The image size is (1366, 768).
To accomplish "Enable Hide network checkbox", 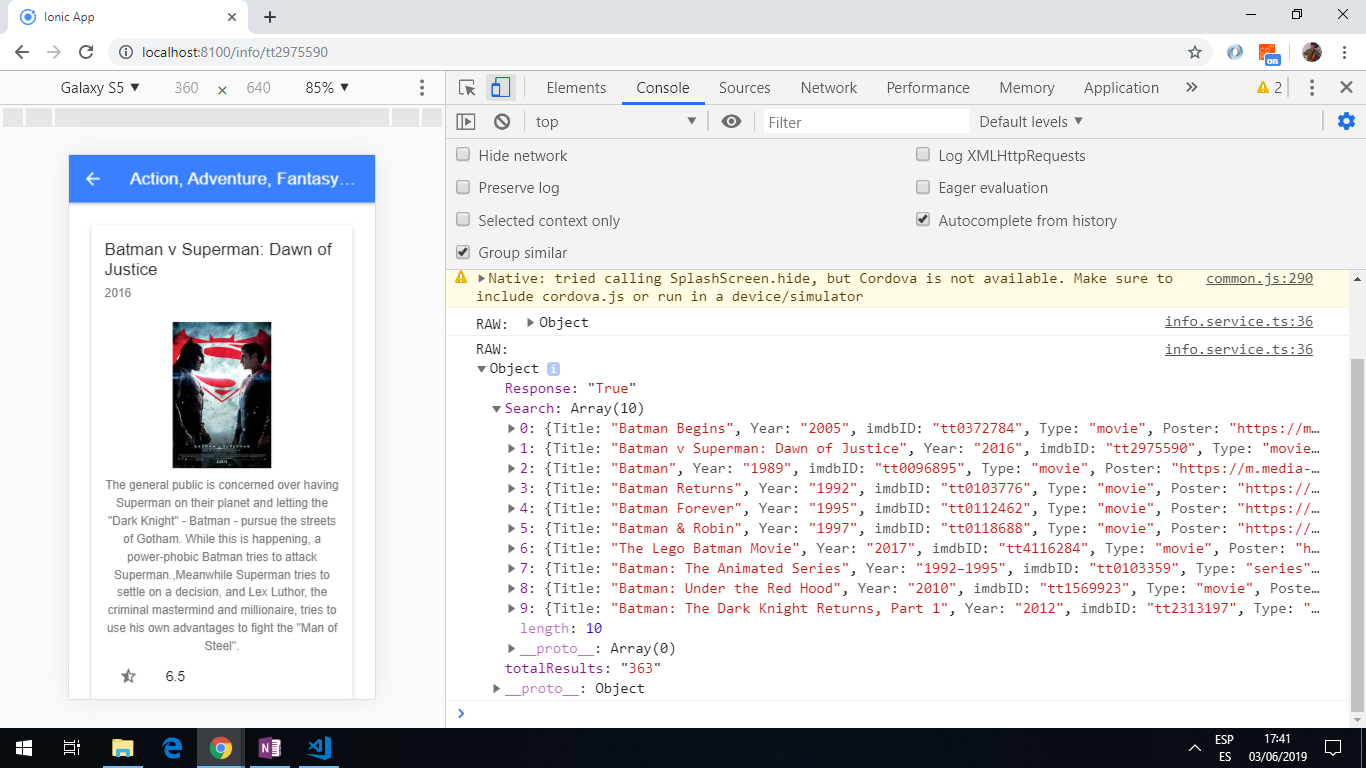I will [463, 155].
